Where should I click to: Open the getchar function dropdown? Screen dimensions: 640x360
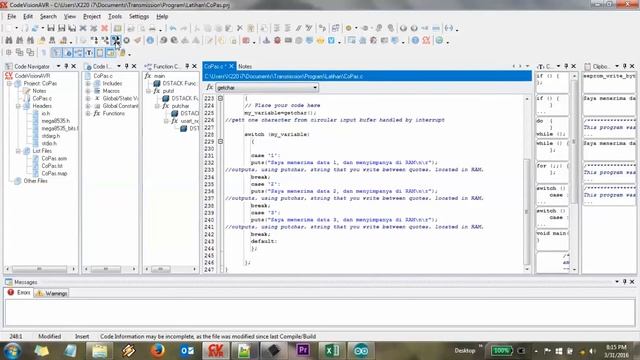pyautogui.click(x=315, y=87)
